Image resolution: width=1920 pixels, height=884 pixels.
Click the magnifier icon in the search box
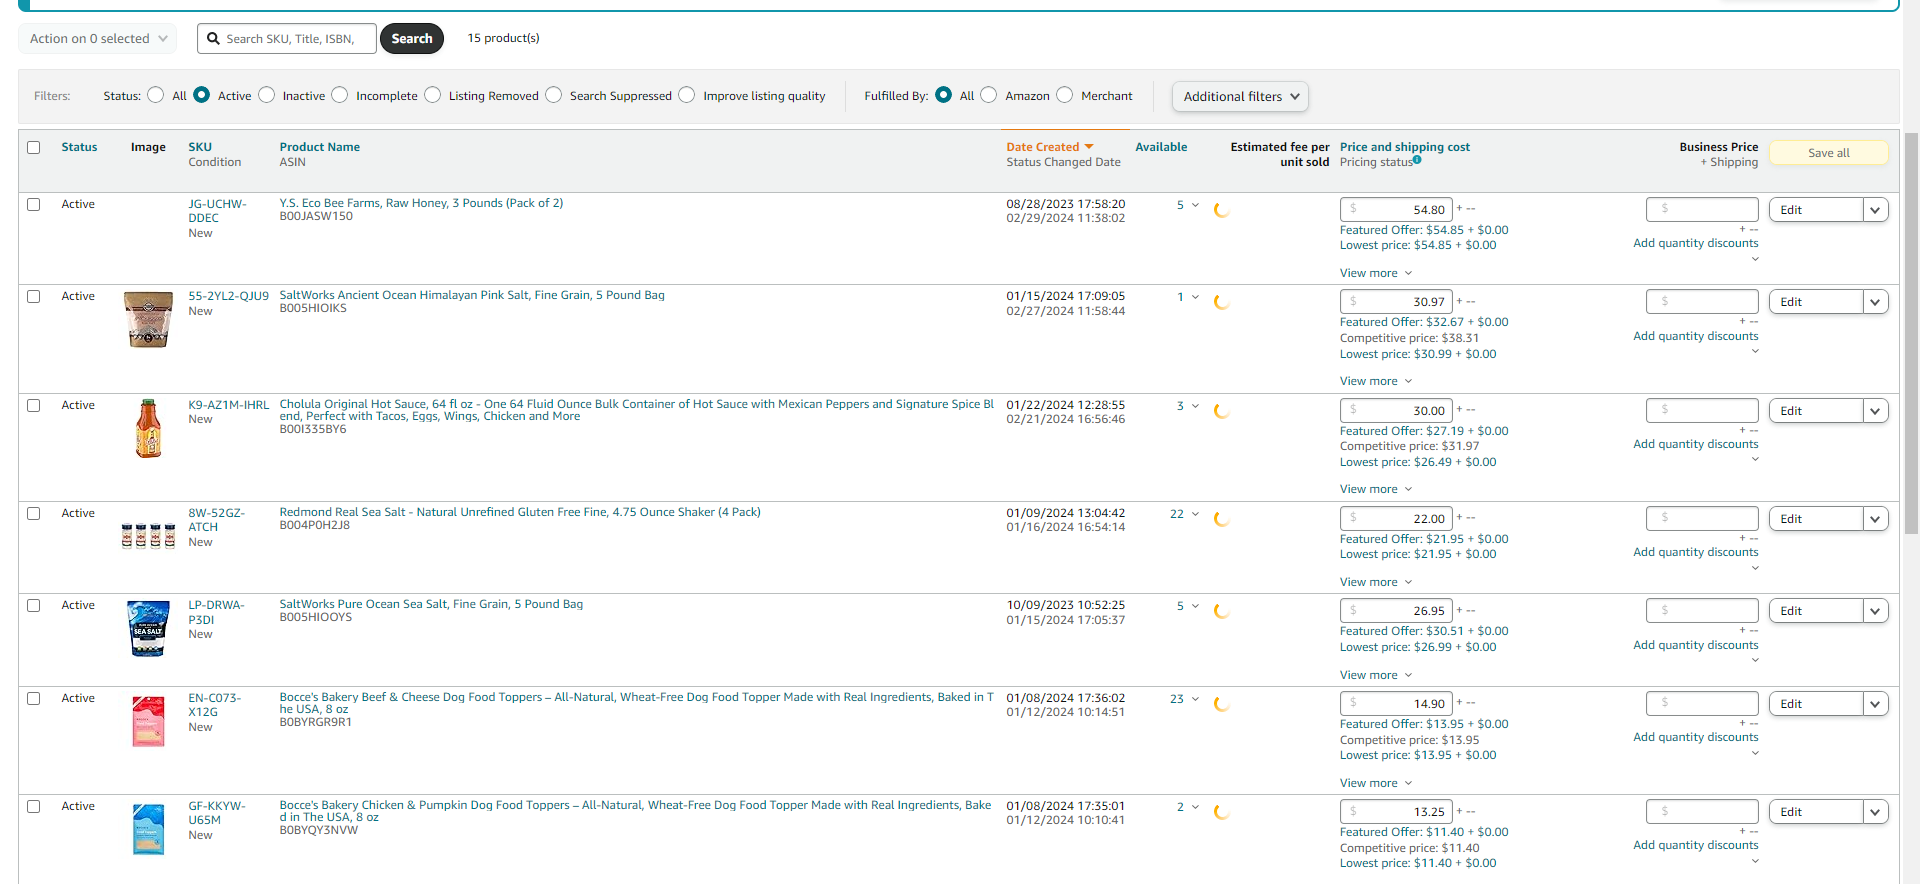[x=213, y=39]
